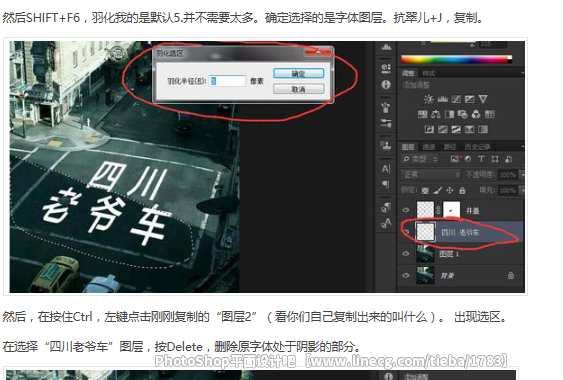Open the 填充 fill slider arrow
The image size is (563, 380).
click(x=522, y=190)
